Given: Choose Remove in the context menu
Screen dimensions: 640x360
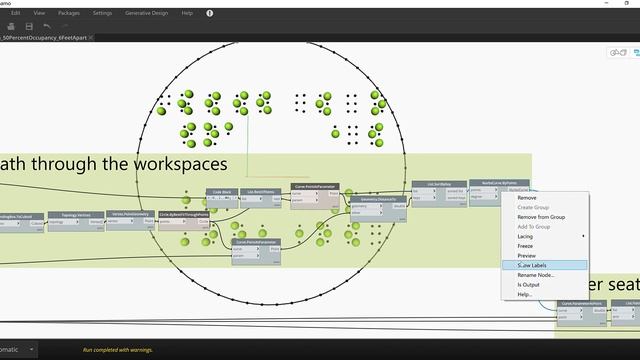Looking at the screenshot, I should tap(545, 198).
